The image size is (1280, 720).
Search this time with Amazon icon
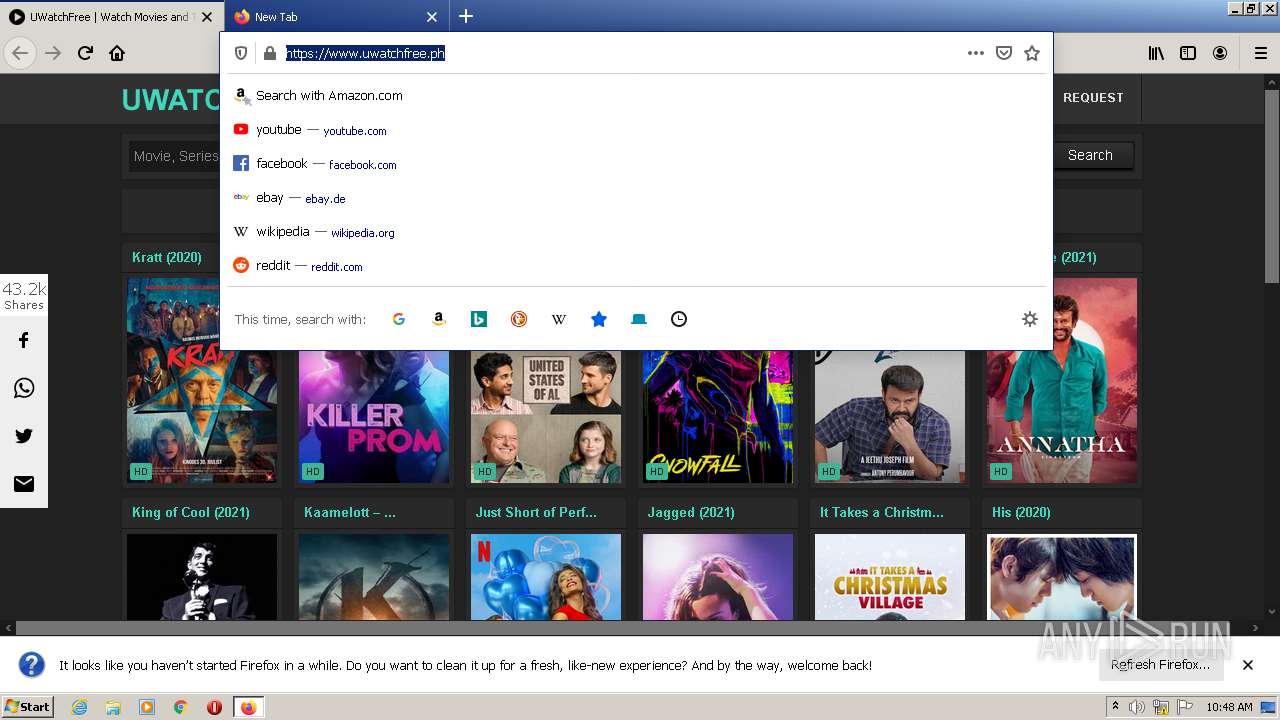438,319
